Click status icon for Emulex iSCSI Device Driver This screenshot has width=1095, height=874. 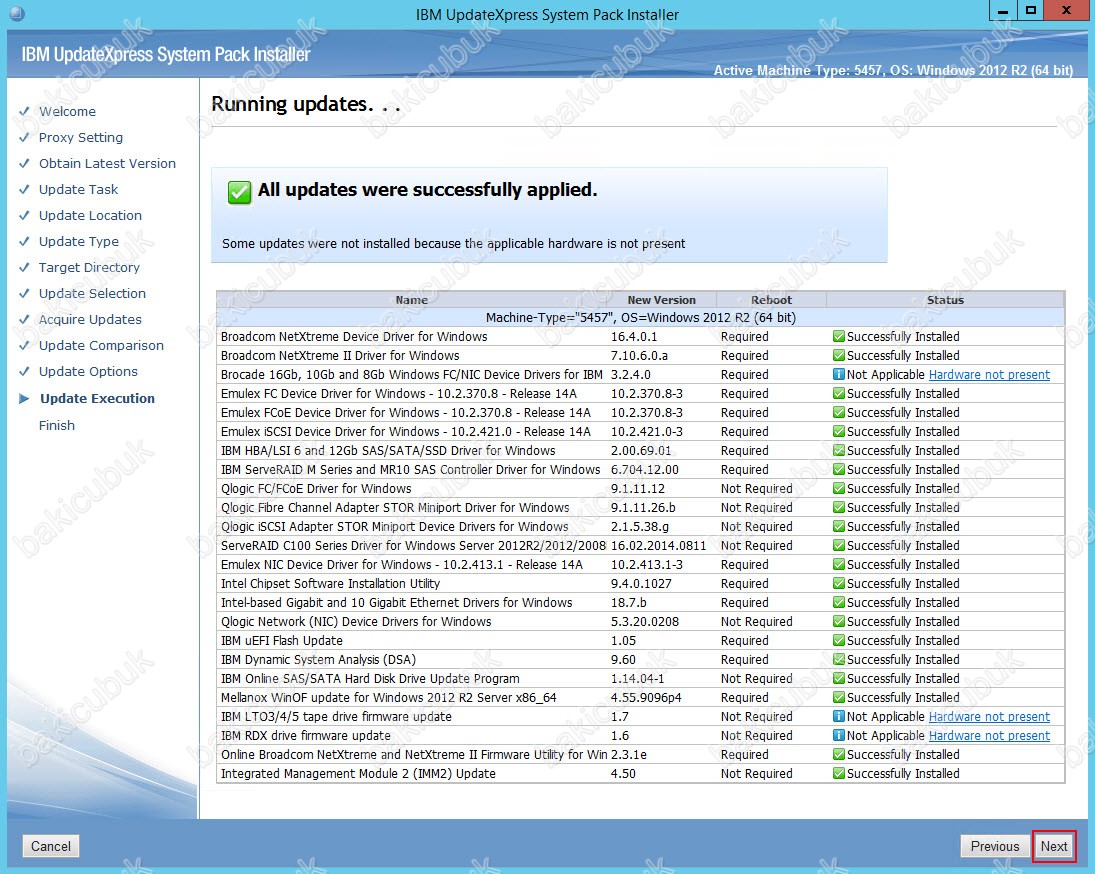pyautogui.click(x=839, y=431)
